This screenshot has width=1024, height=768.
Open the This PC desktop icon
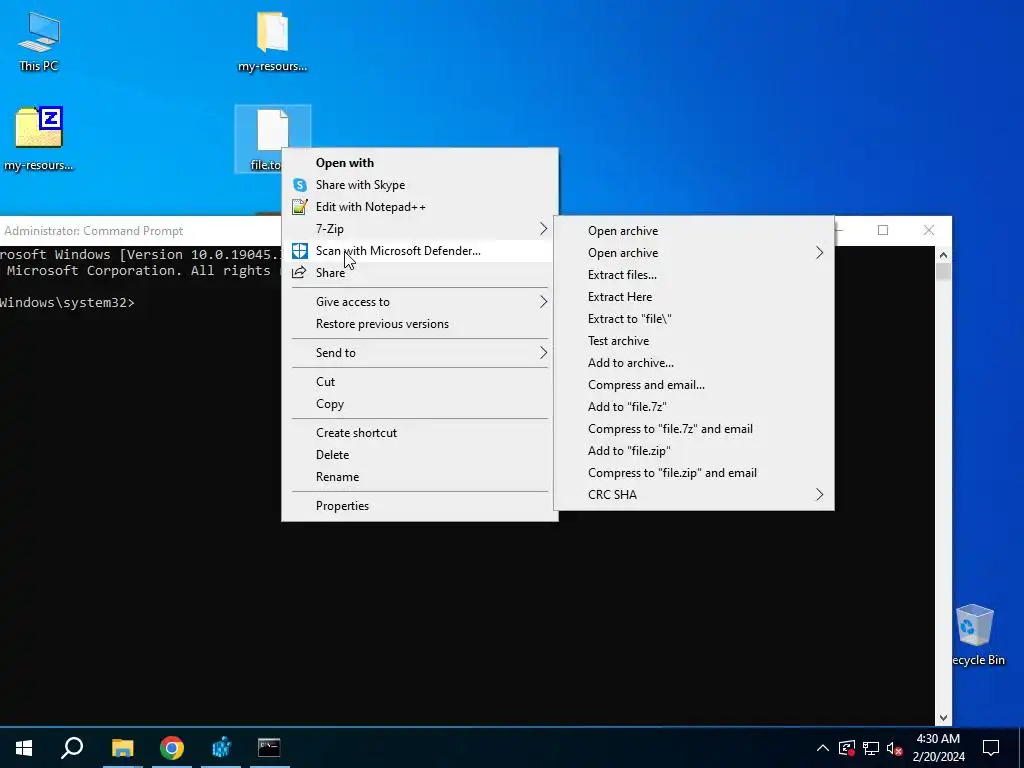(x=39, y=41)
